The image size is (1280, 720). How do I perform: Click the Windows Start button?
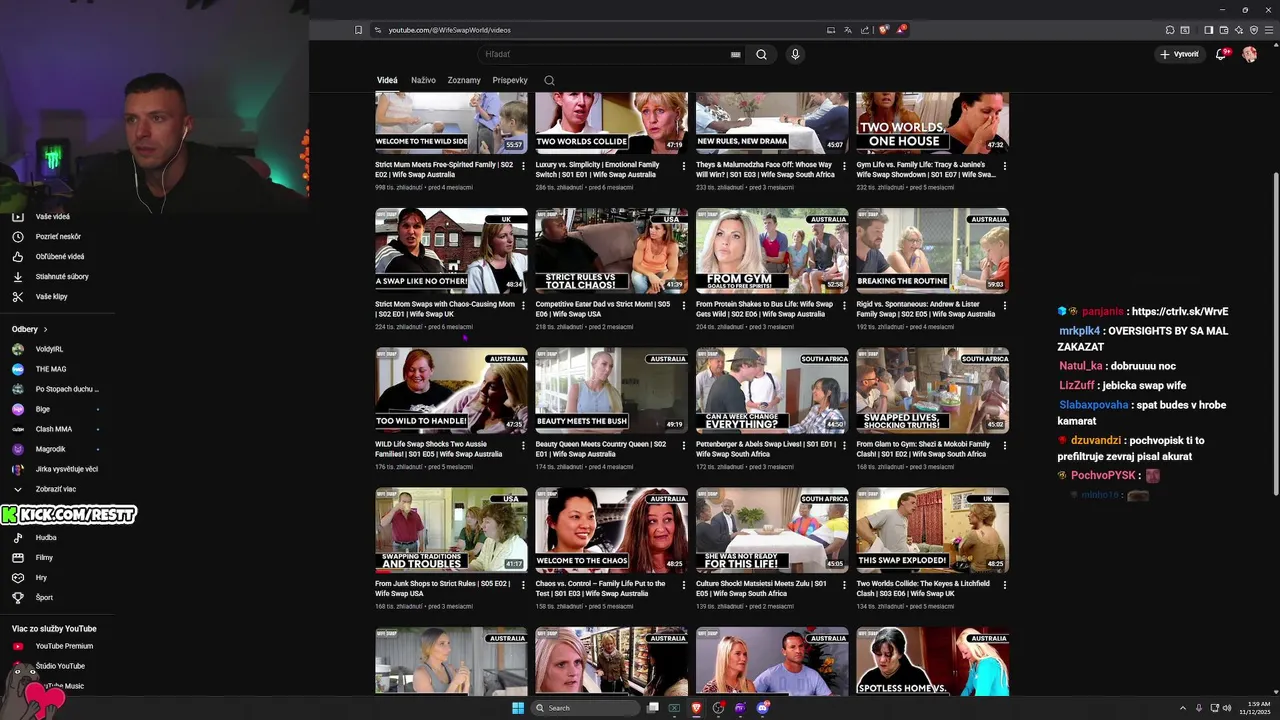click(518, 708)
